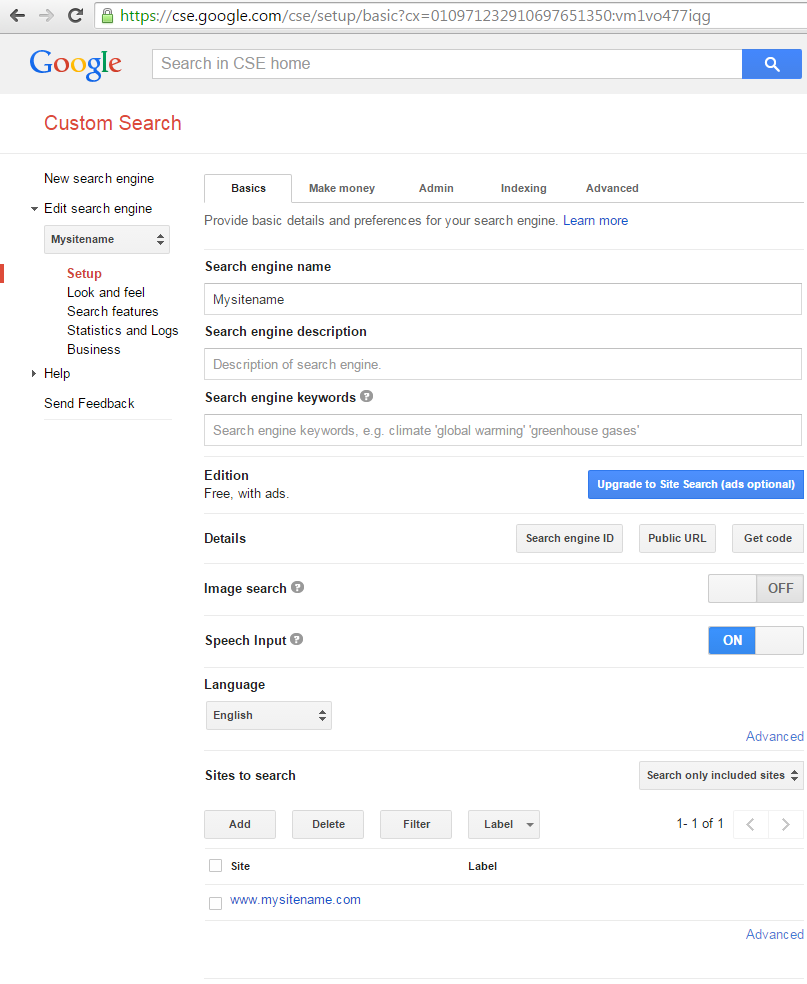Click the Get code button

point(767,538)
